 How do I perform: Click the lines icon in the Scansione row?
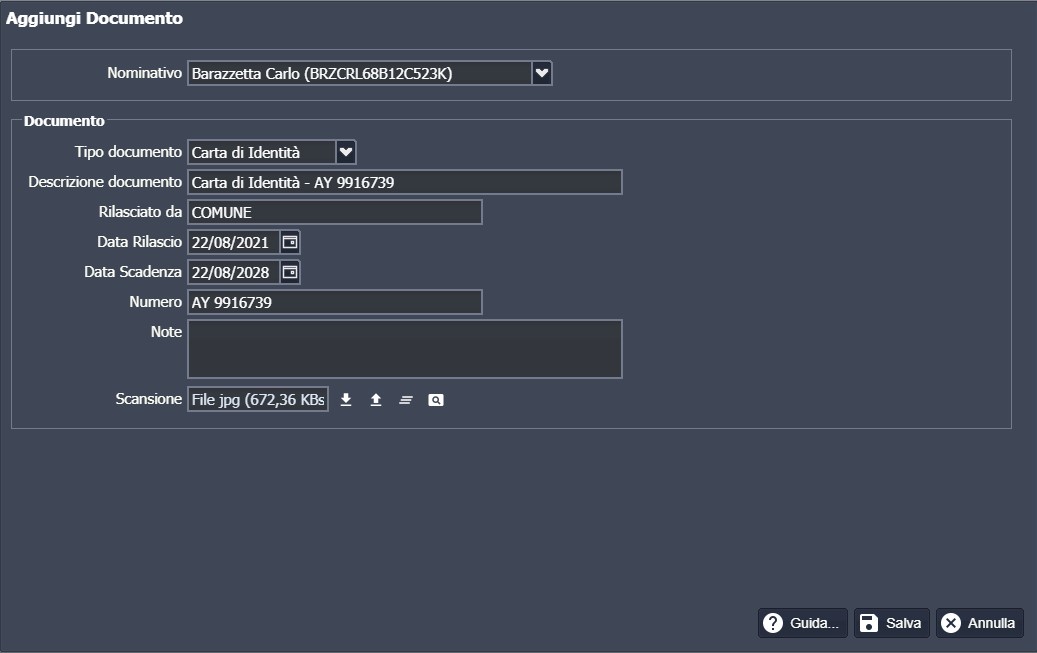click(x=405, y=400)
